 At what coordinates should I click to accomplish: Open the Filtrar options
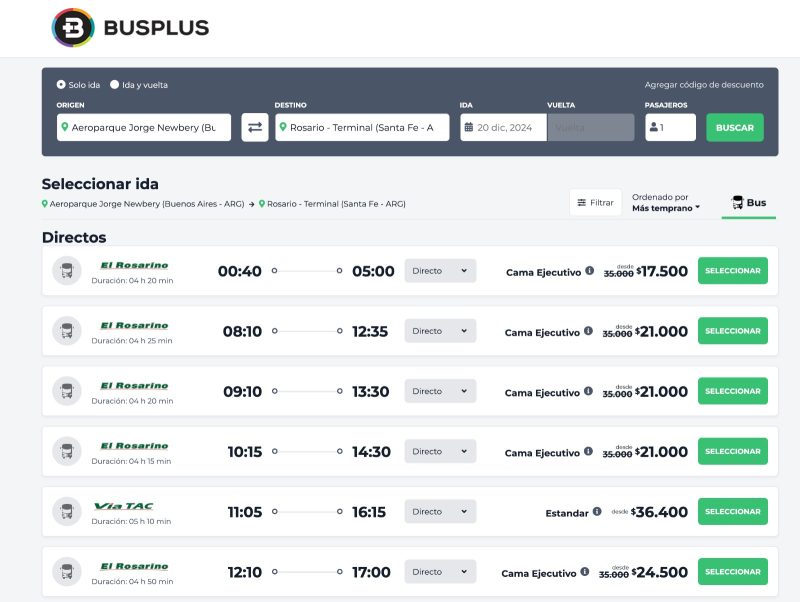point(594,203)
